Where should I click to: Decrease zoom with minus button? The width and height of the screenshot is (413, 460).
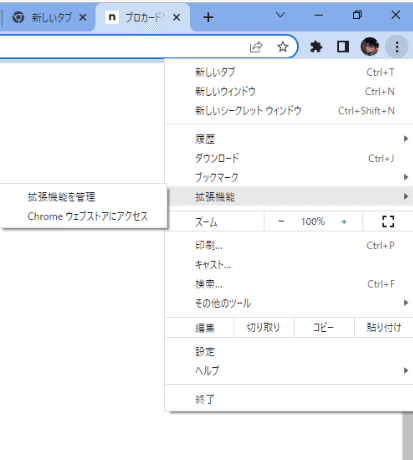coord(281,221)
